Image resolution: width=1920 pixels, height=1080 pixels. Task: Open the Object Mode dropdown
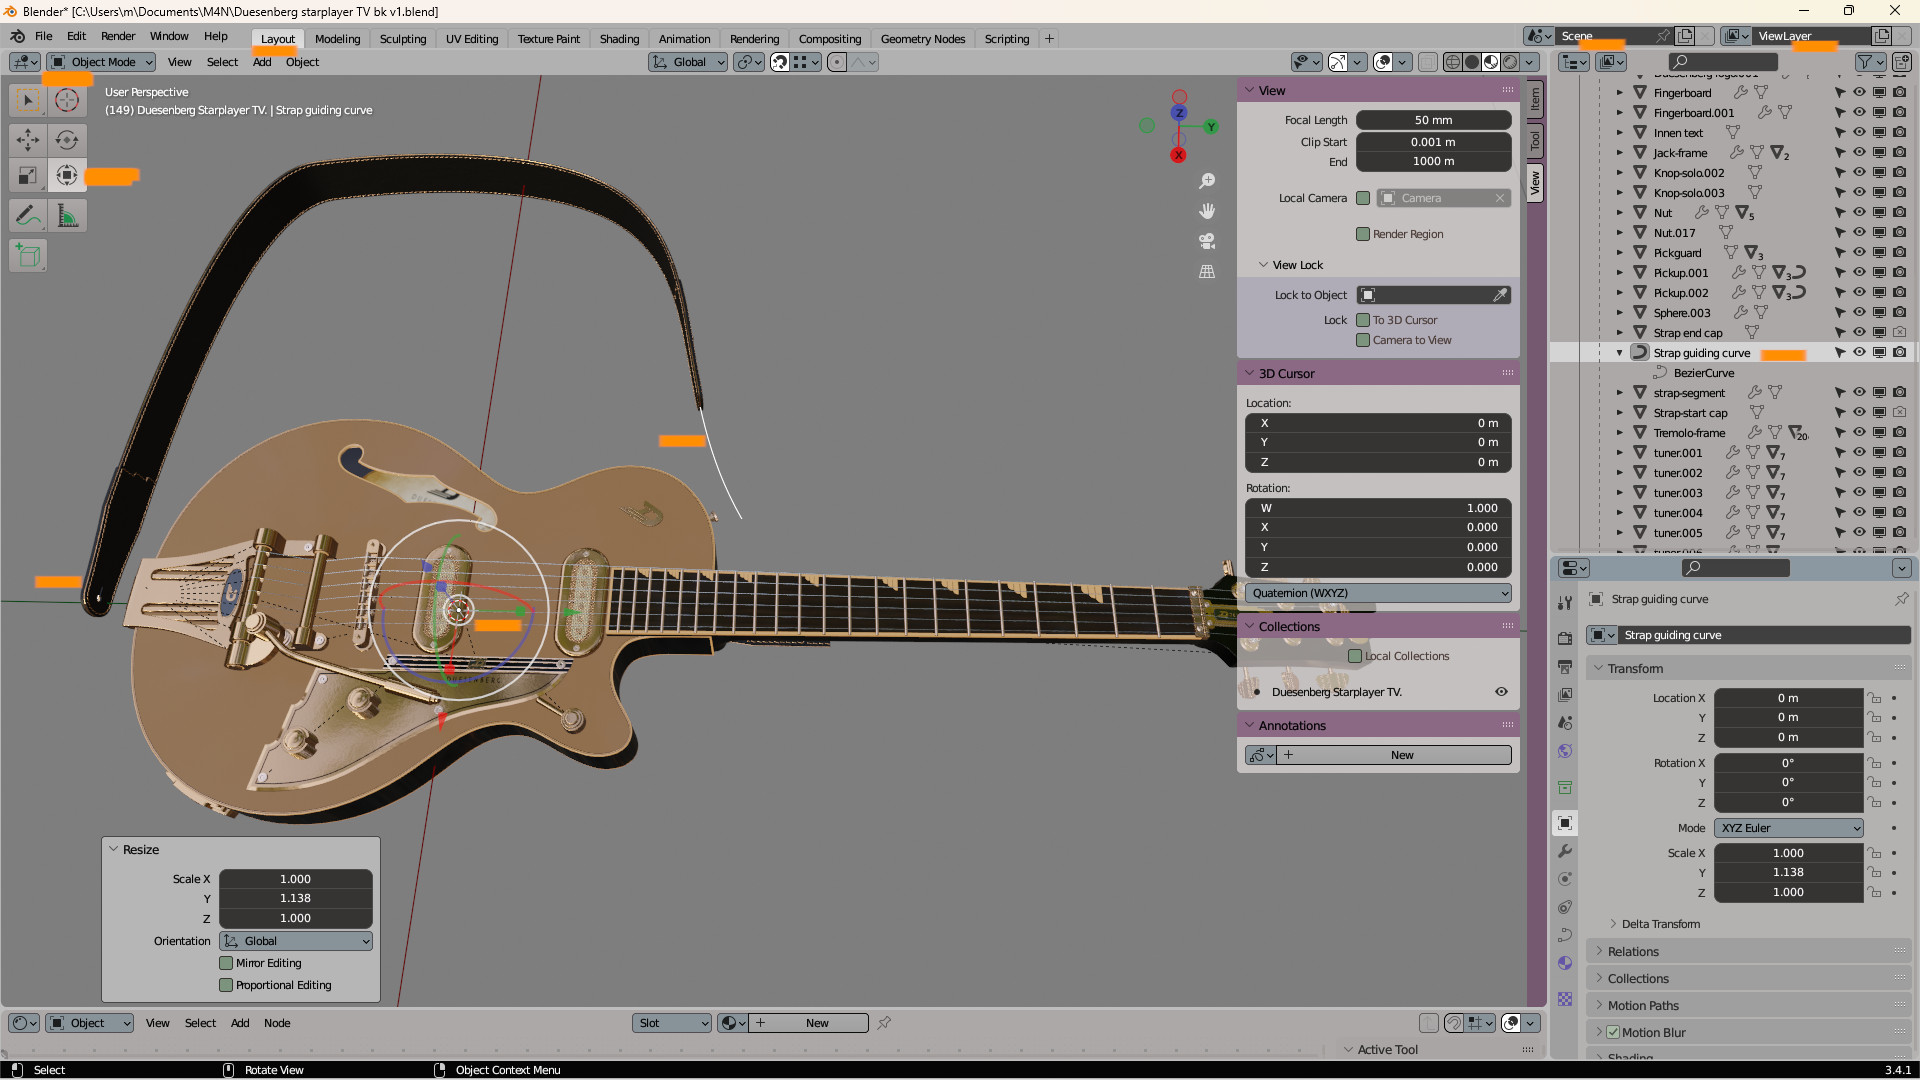[102, 62]
